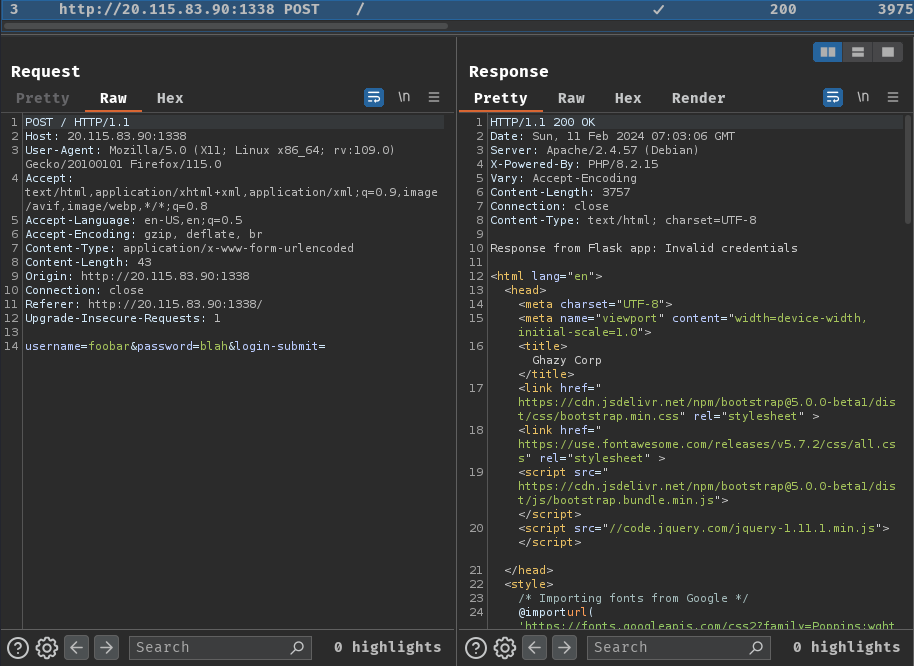Click the Referer header line in request
Screen dimensions: 914x666
[143, 304]
